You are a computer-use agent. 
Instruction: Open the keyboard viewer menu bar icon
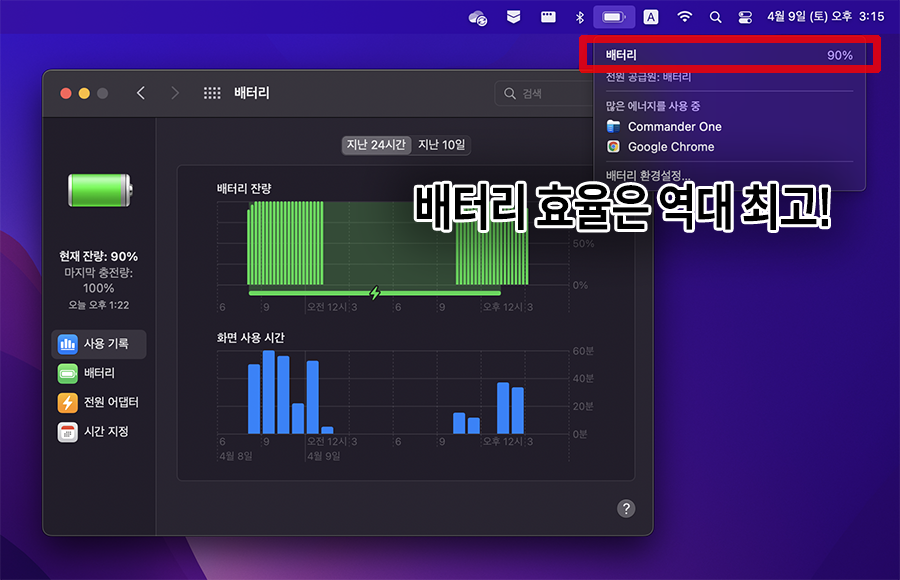pyautogui.click(x=548, y=17)
